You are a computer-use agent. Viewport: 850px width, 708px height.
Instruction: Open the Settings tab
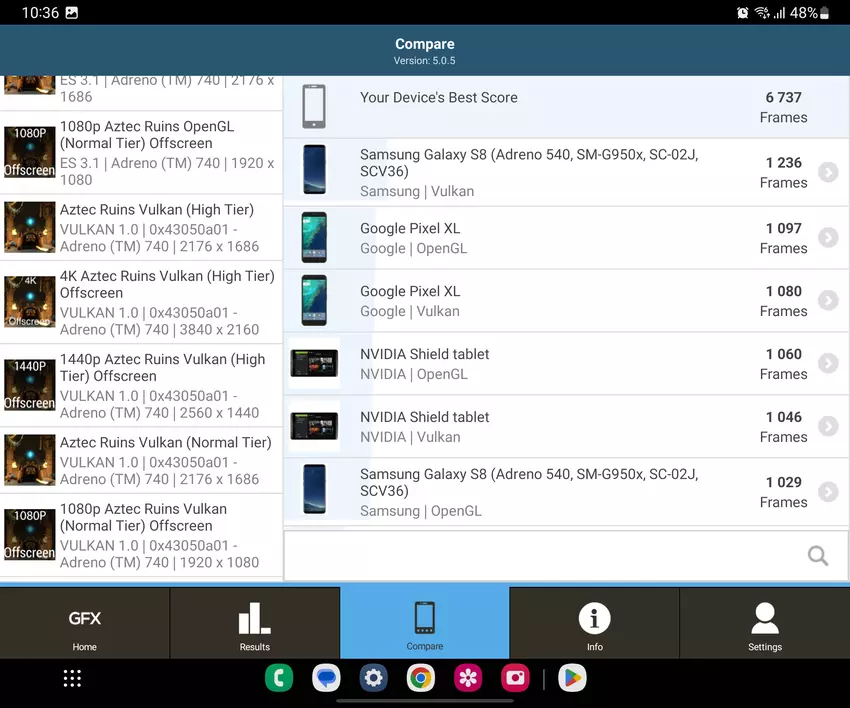point(765,624)
